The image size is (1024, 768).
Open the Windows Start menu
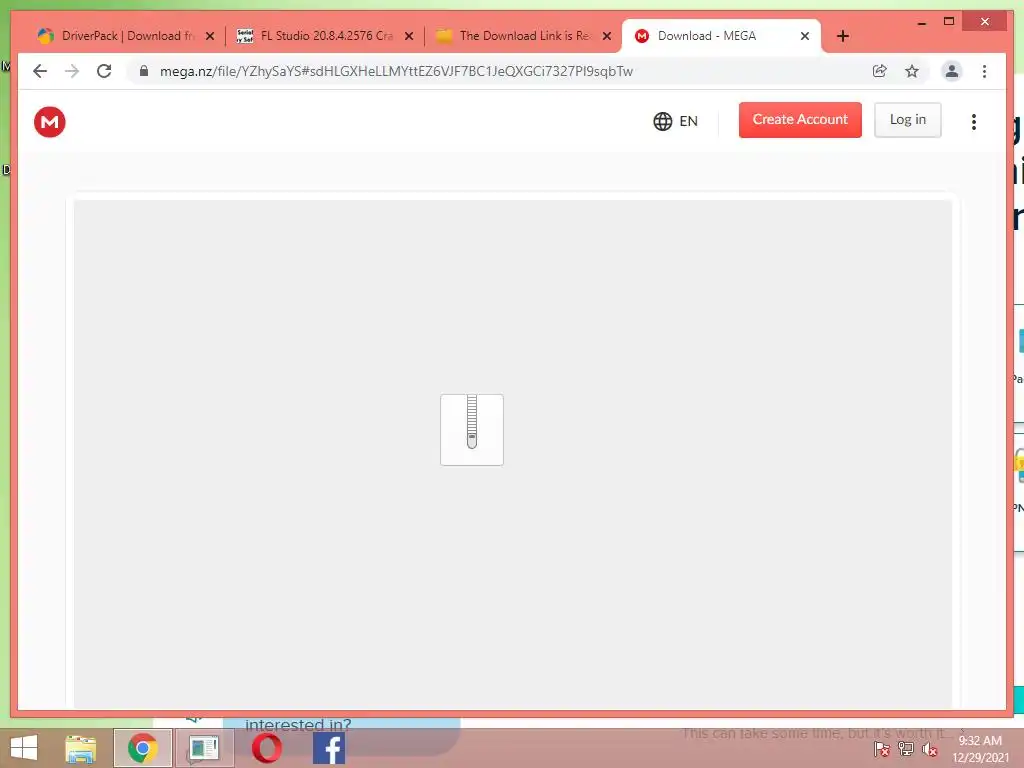[x=24, y=748]
